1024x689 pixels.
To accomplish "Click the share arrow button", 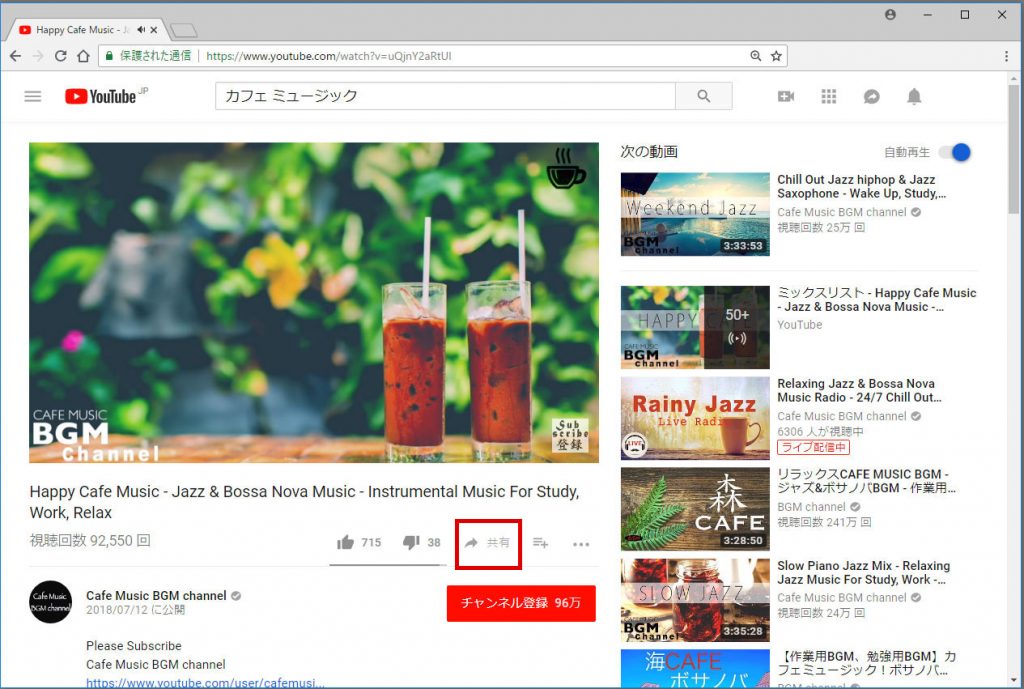I will pyautogui.click(x=487, y=543).
